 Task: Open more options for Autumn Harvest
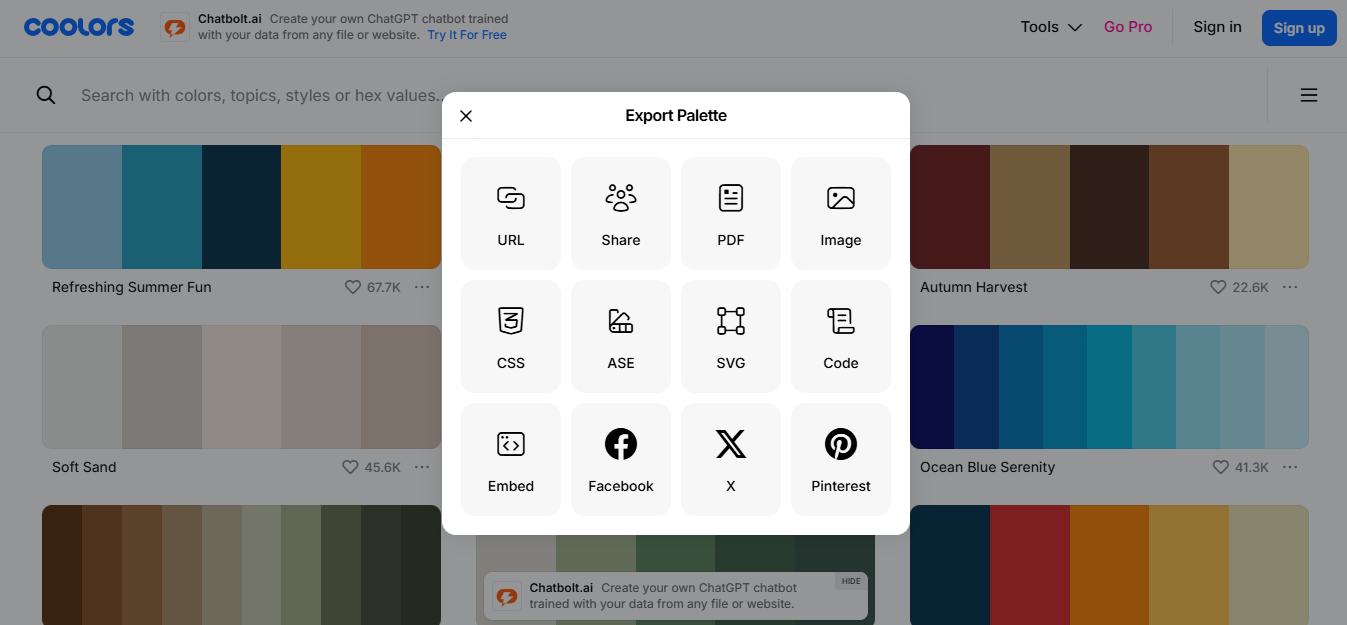1290,287
